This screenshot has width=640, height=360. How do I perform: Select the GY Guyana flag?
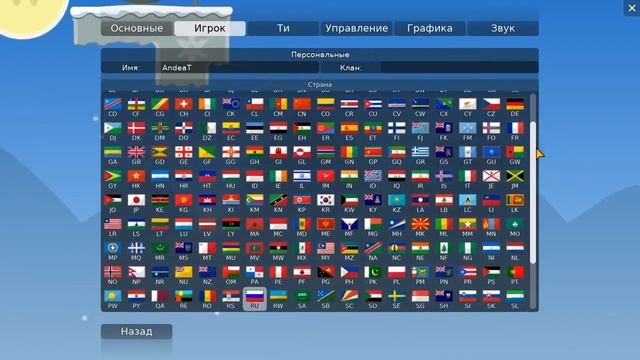[x=113, y=176]
